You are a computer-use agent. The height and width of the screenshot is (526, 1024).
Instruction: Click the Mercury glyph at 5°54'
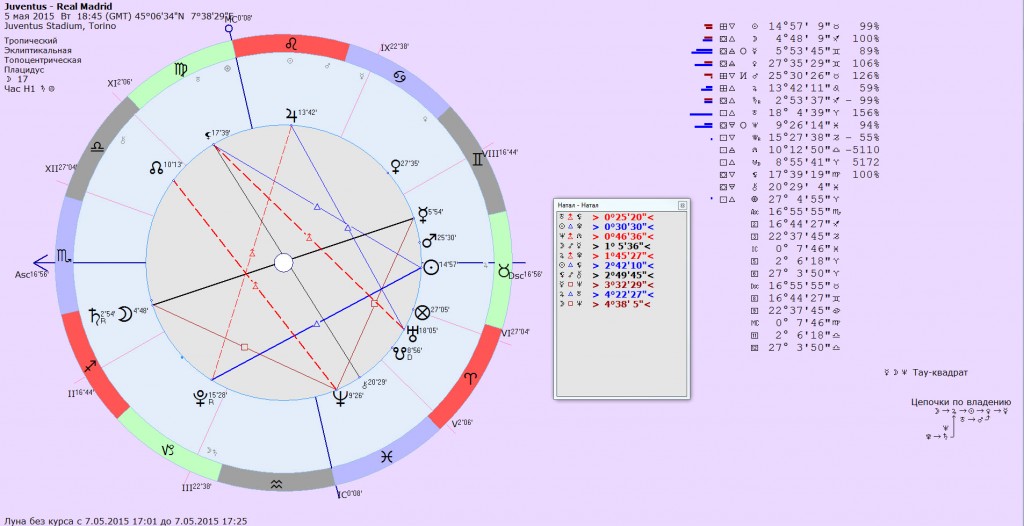pyautogui.click(x=423, y=213)
